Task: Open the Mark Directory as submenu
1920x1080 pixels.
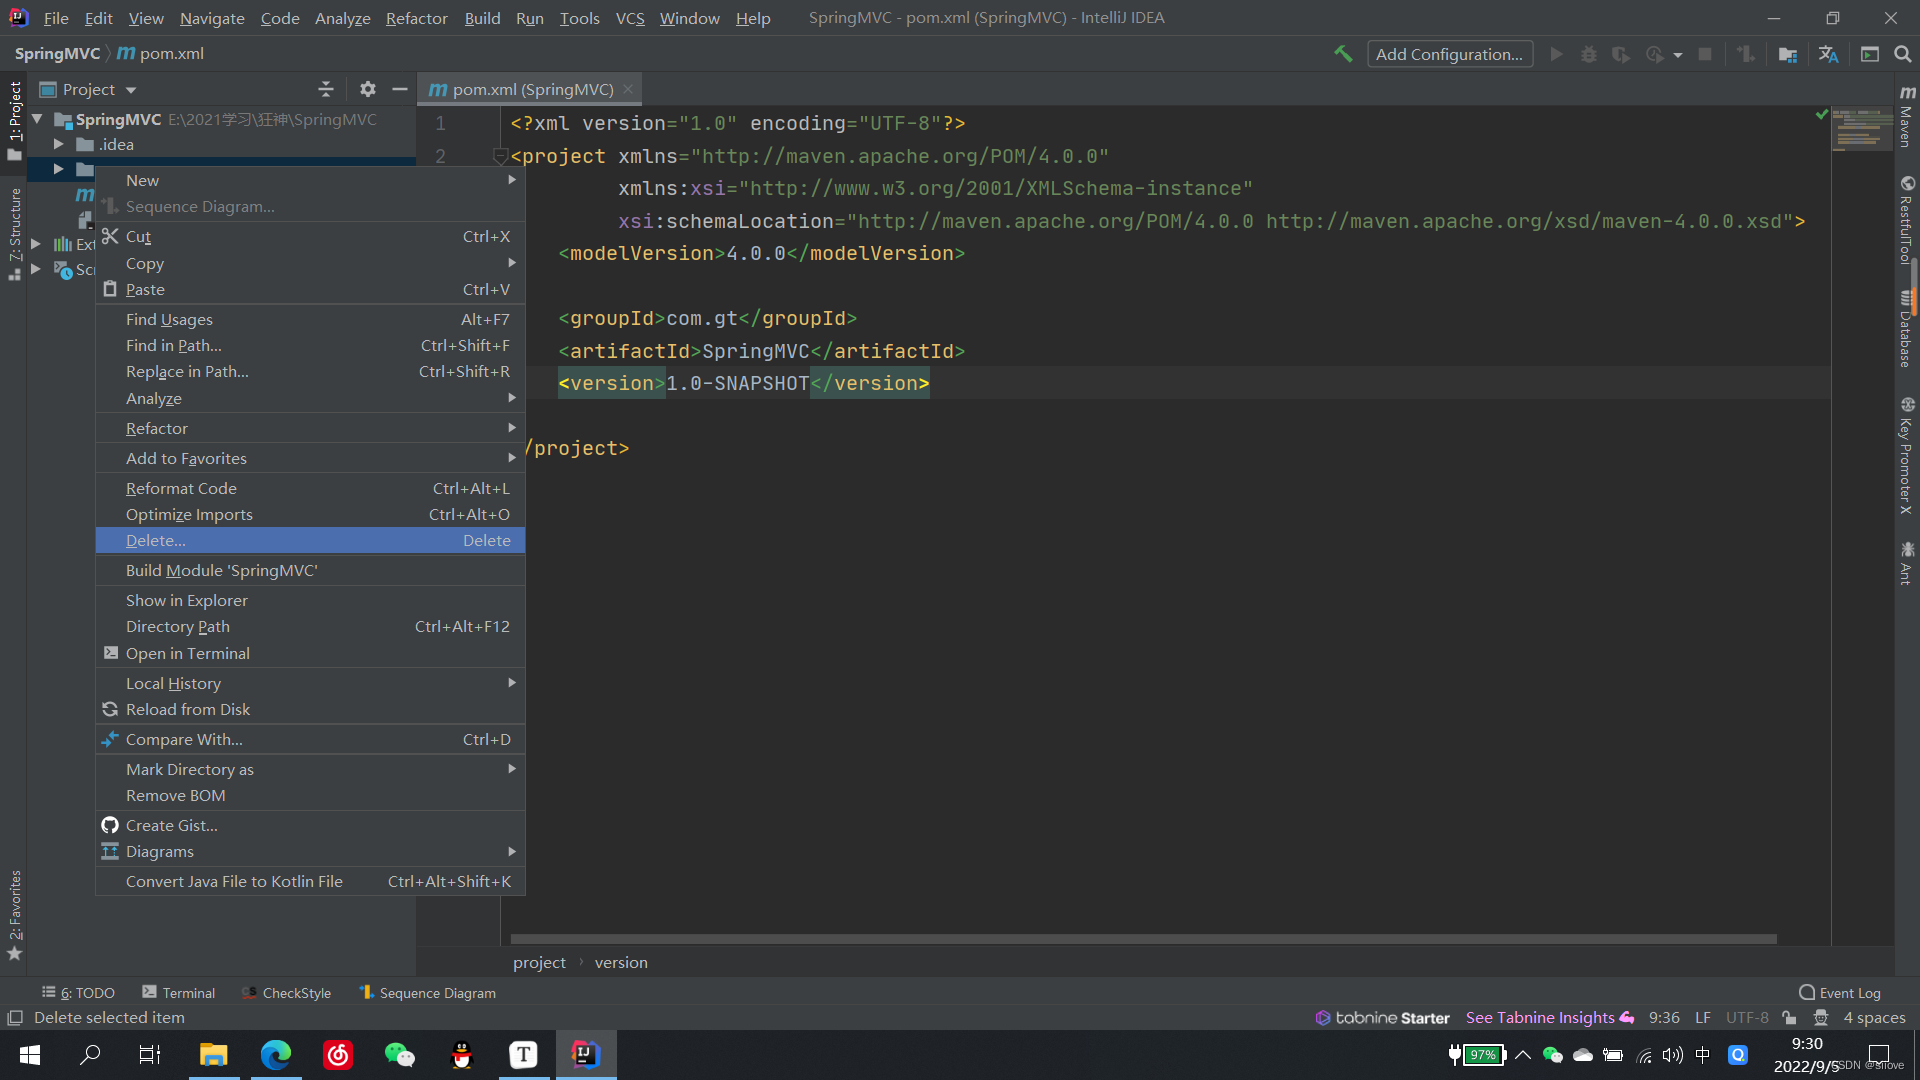Action: point(310,769)
